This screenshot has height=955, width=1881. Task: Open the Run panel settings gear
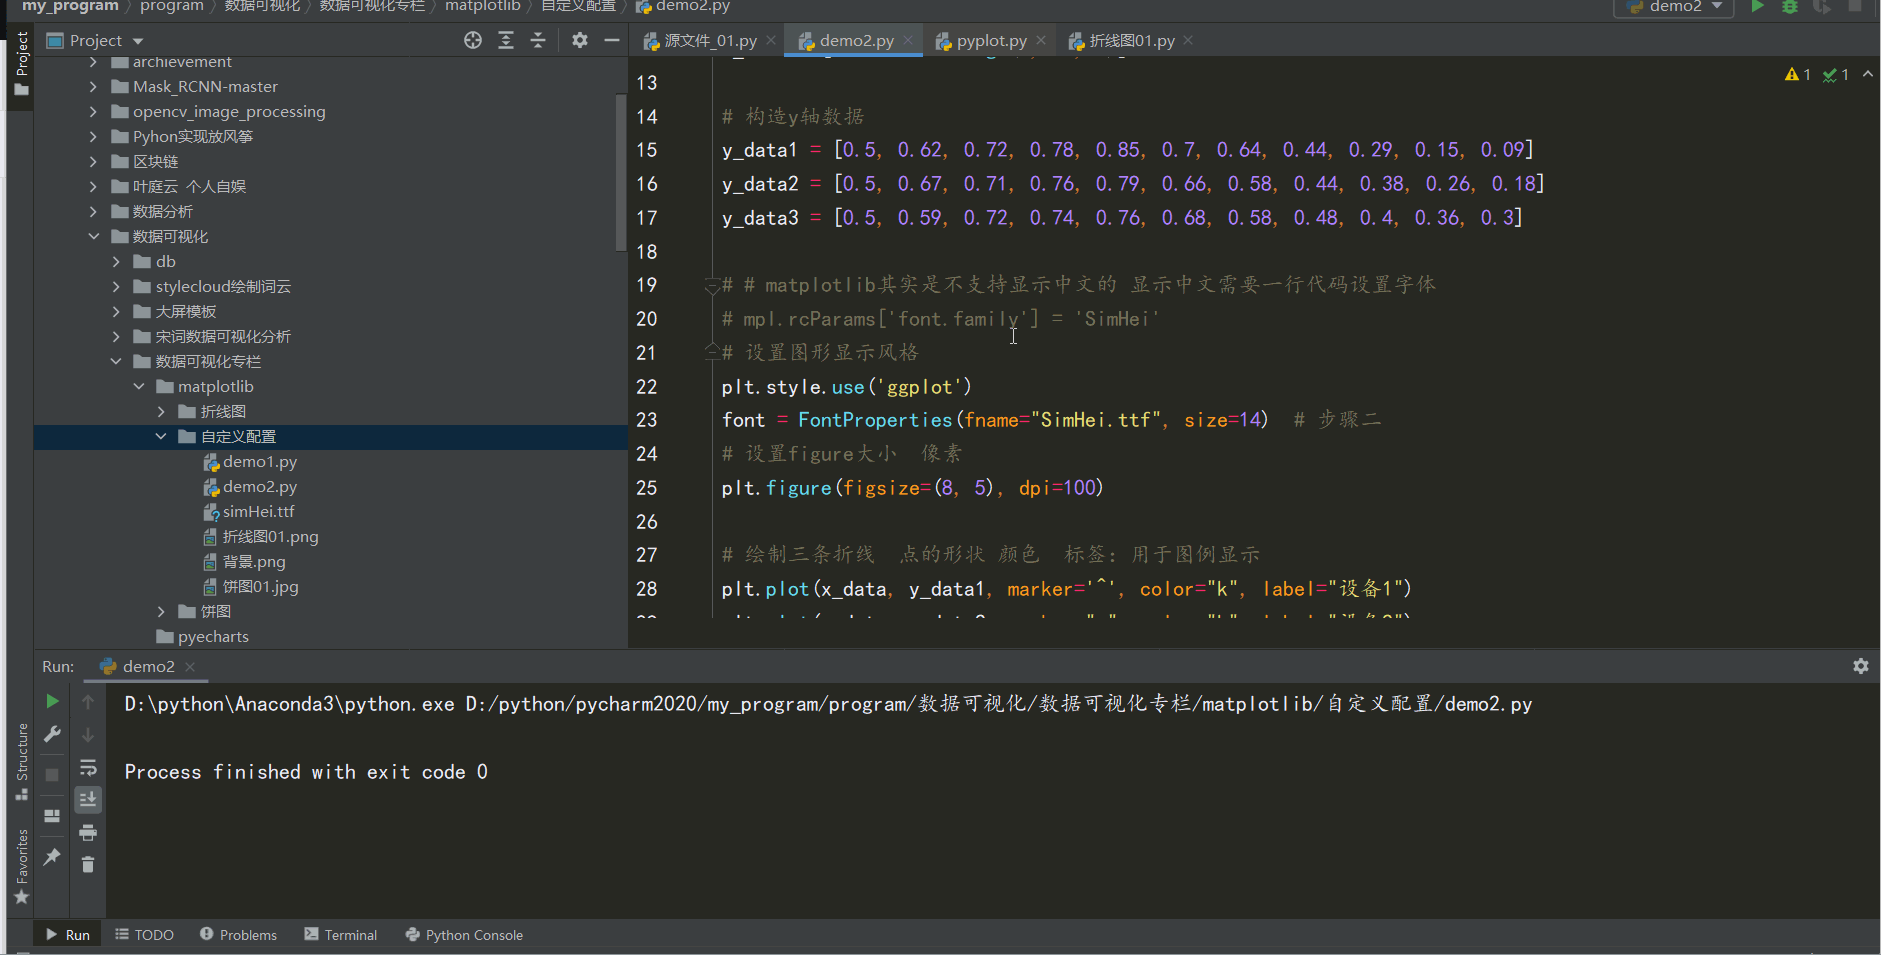1860,666
